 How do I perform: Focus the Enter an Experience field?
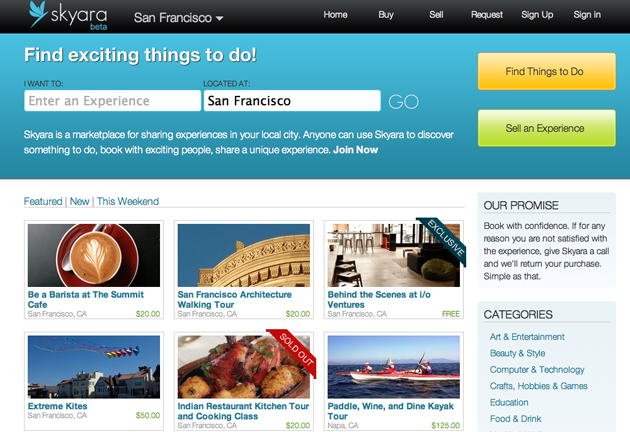[112, 100]
